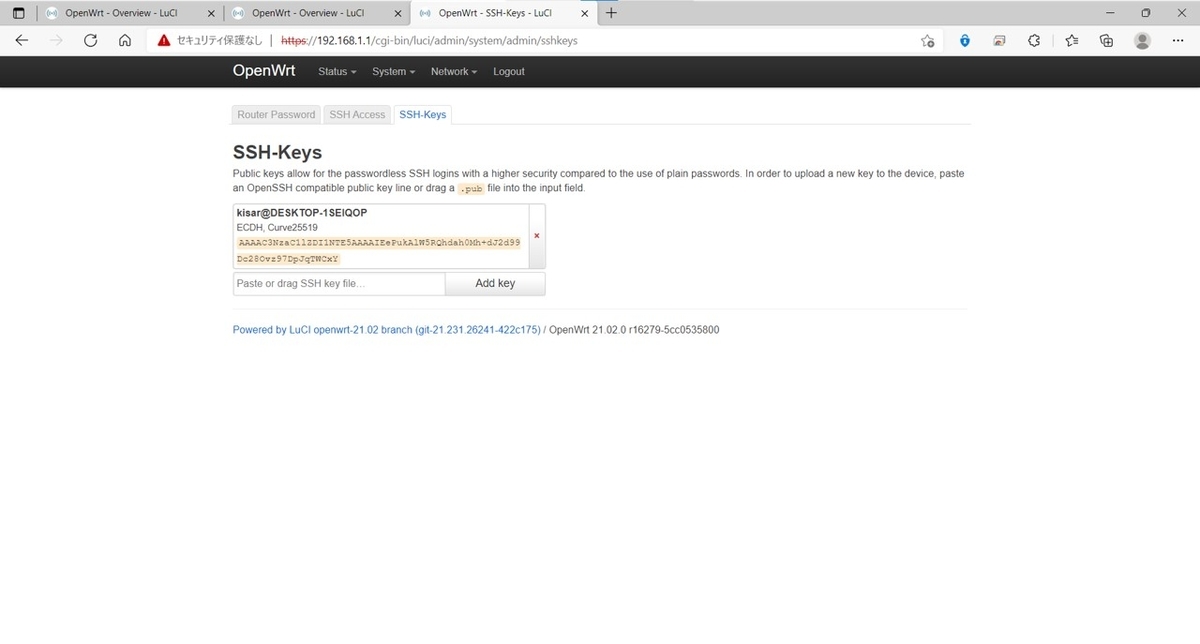Open the Favorites list
Viewport: 1200px width, 644px height.
(x=1071, y=41)
